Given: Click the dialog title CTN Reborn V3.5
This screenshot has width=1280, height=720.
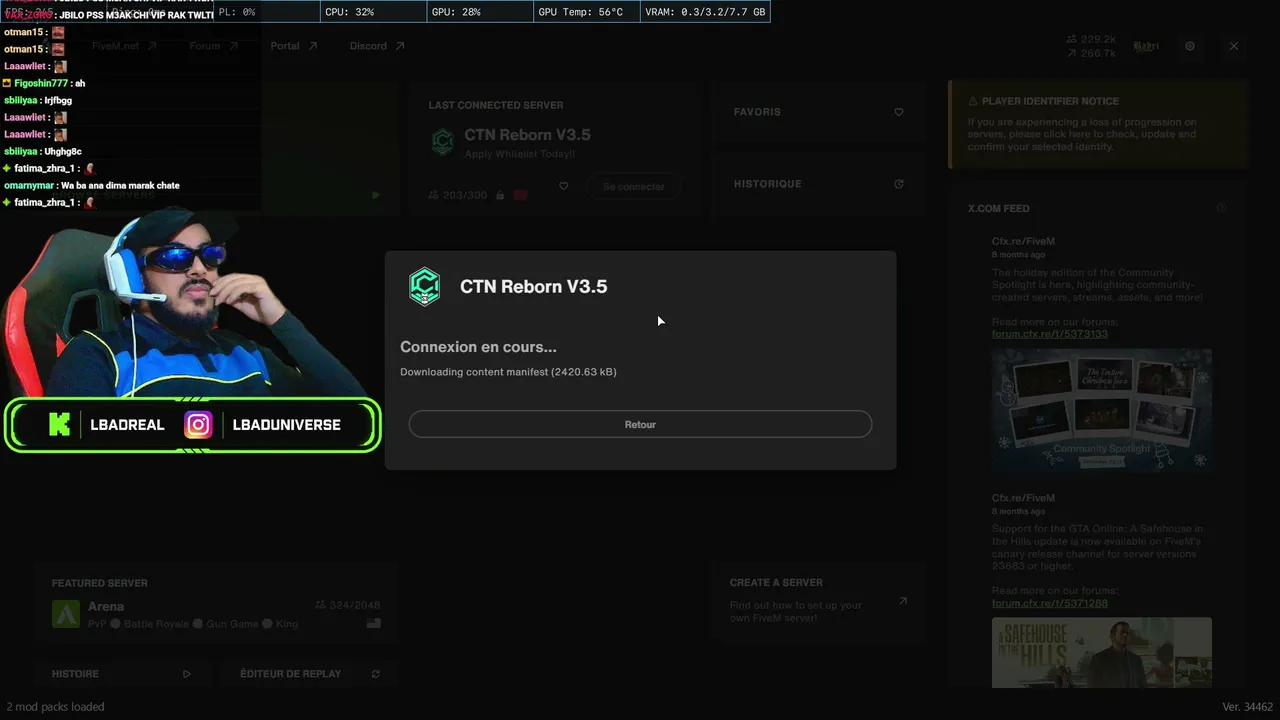Looking at the screenshot, I should 533,286.
